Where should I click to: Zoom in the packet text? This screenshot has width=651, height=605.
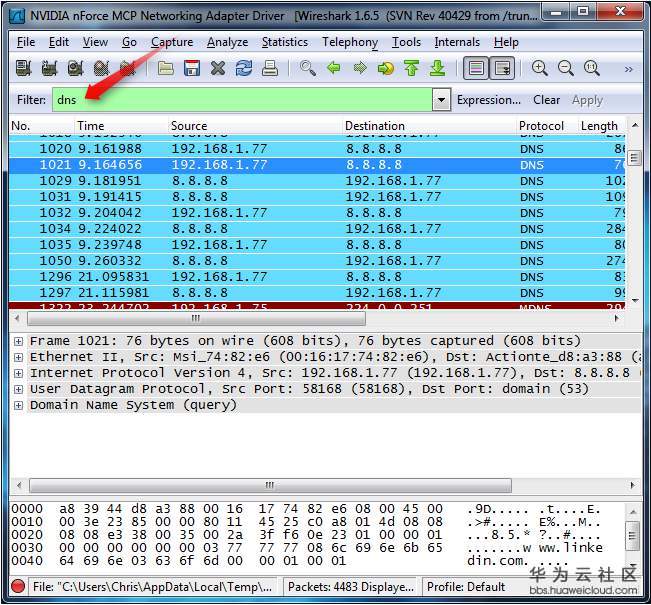pos(539,68)
